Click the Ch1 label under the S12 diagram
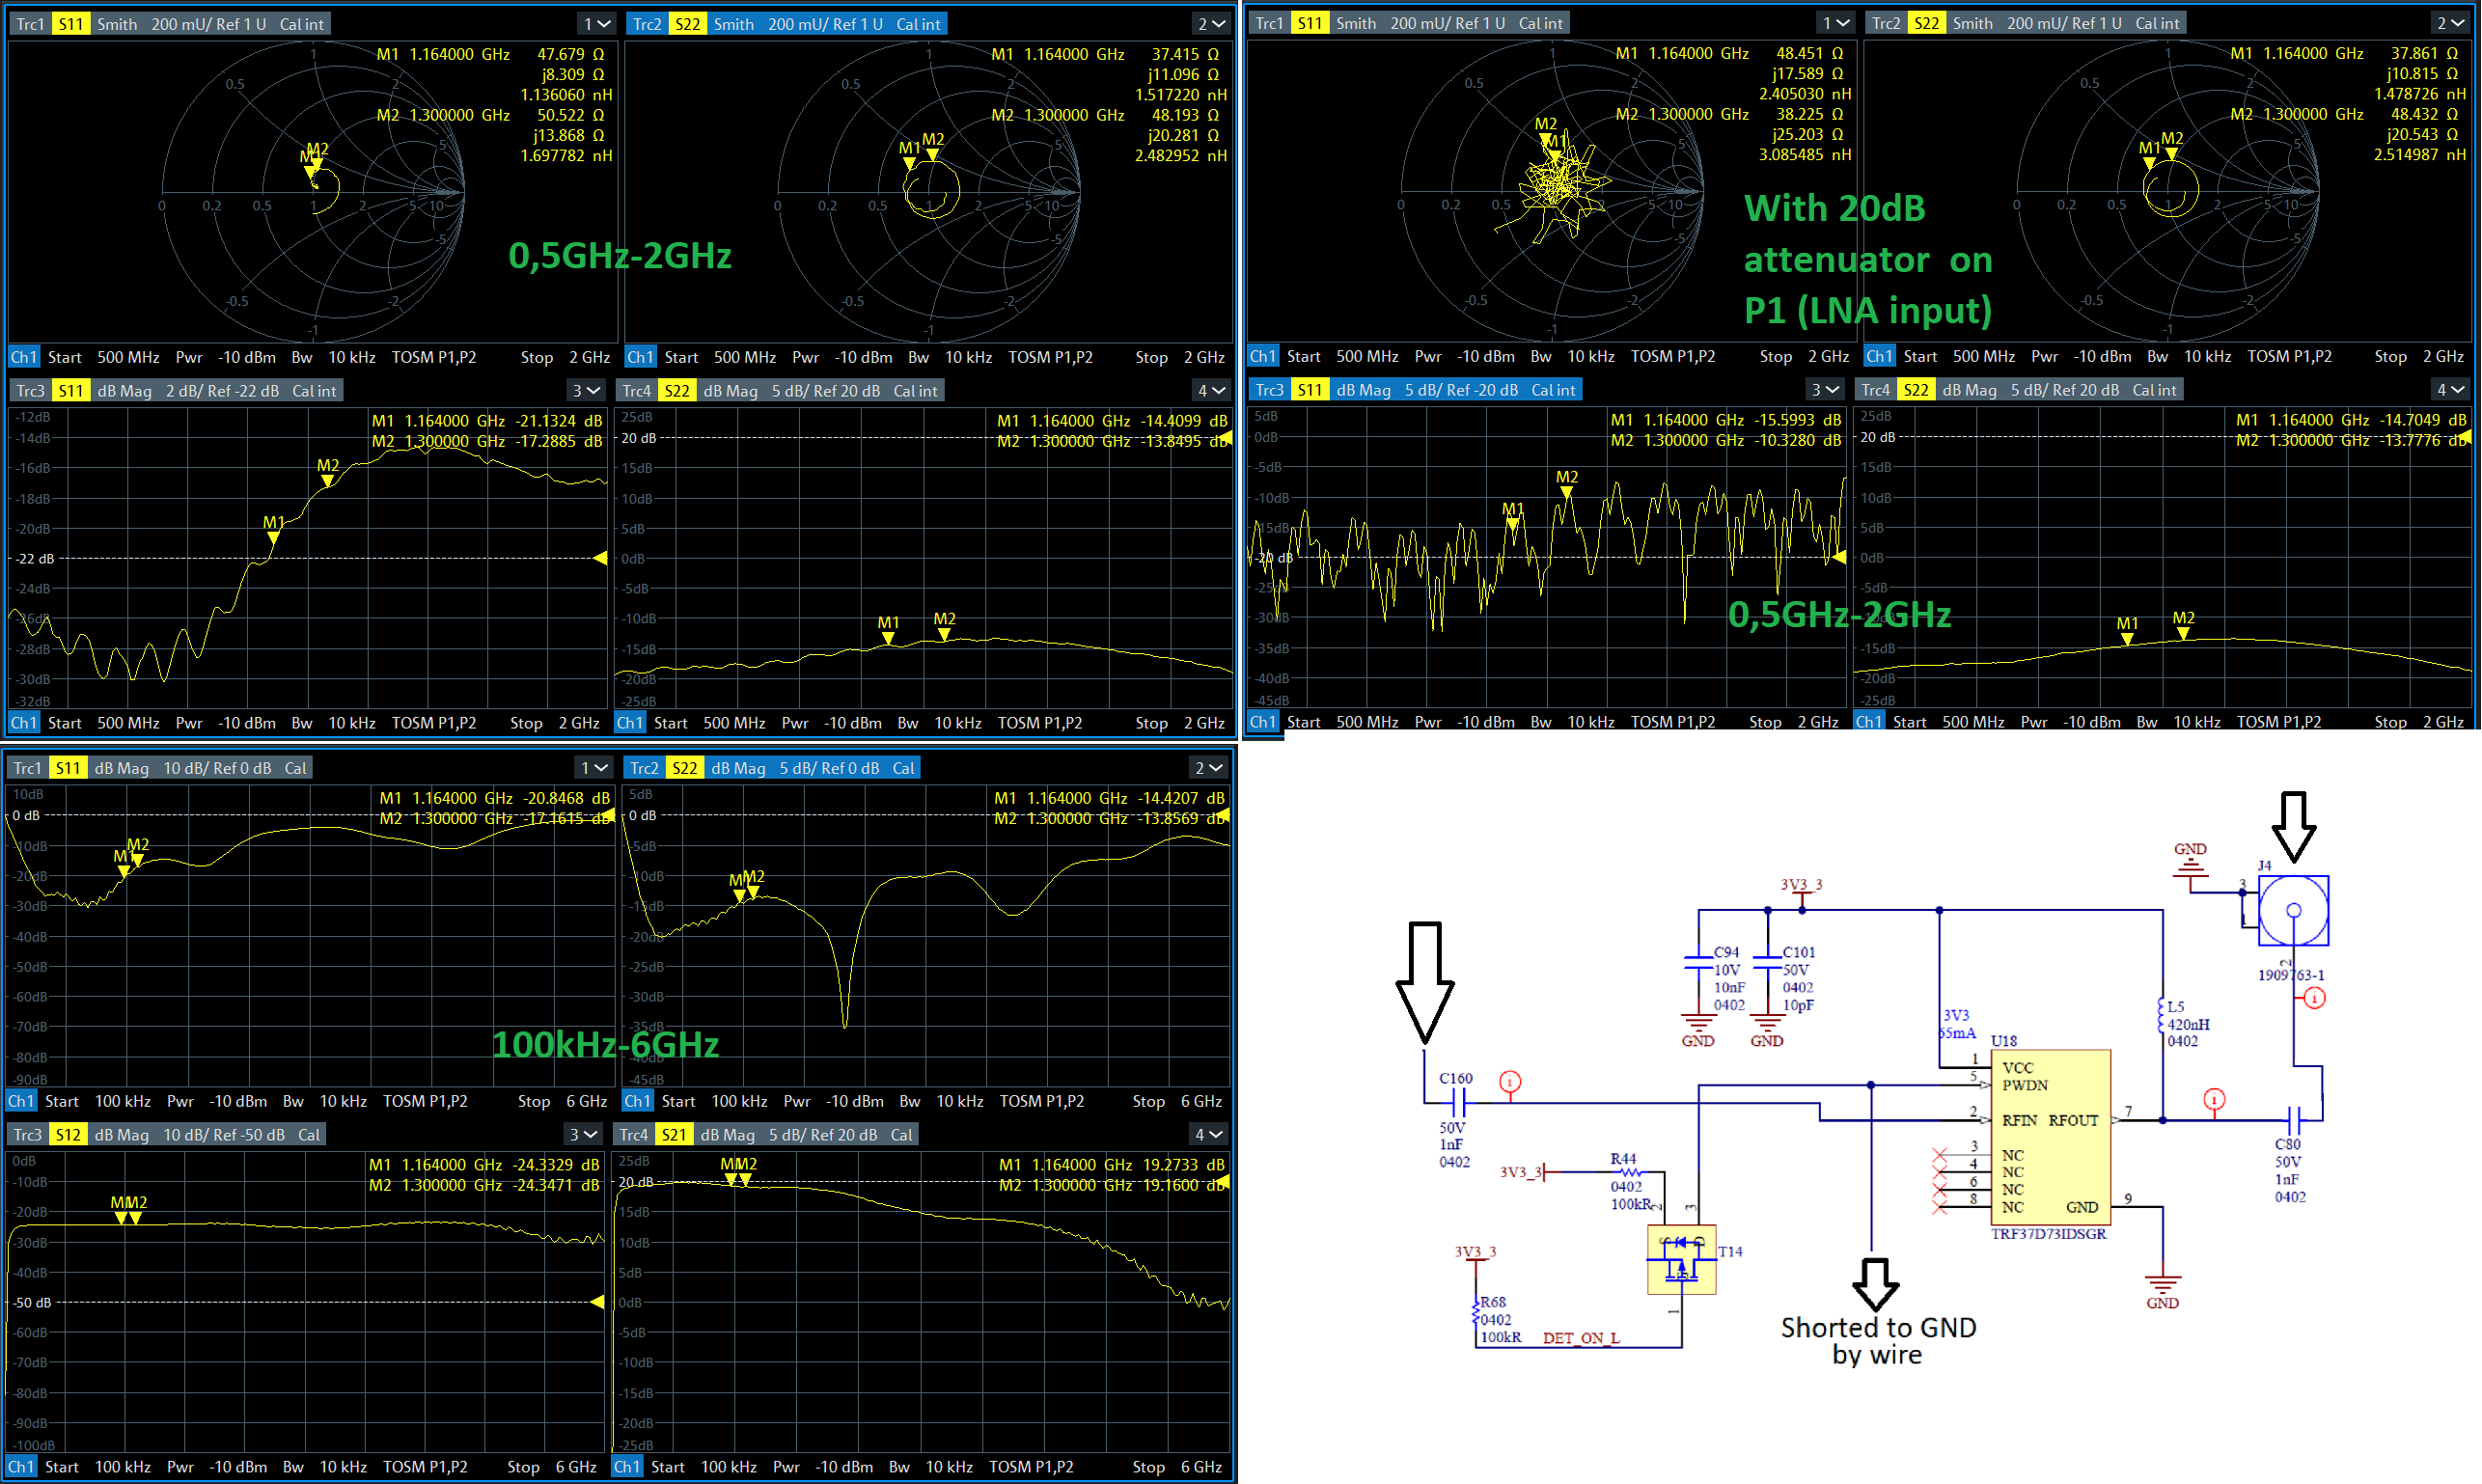 [21, 1467]
